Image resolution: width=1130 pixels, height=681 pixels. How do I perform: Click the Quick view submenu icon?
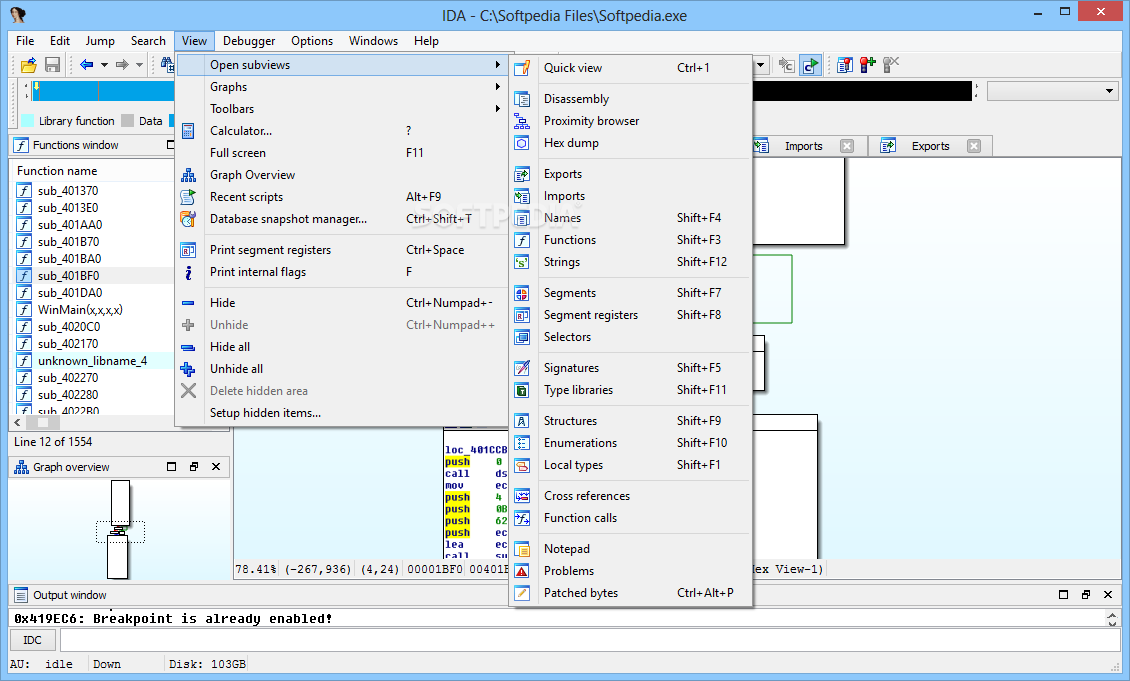pos(522,68)
